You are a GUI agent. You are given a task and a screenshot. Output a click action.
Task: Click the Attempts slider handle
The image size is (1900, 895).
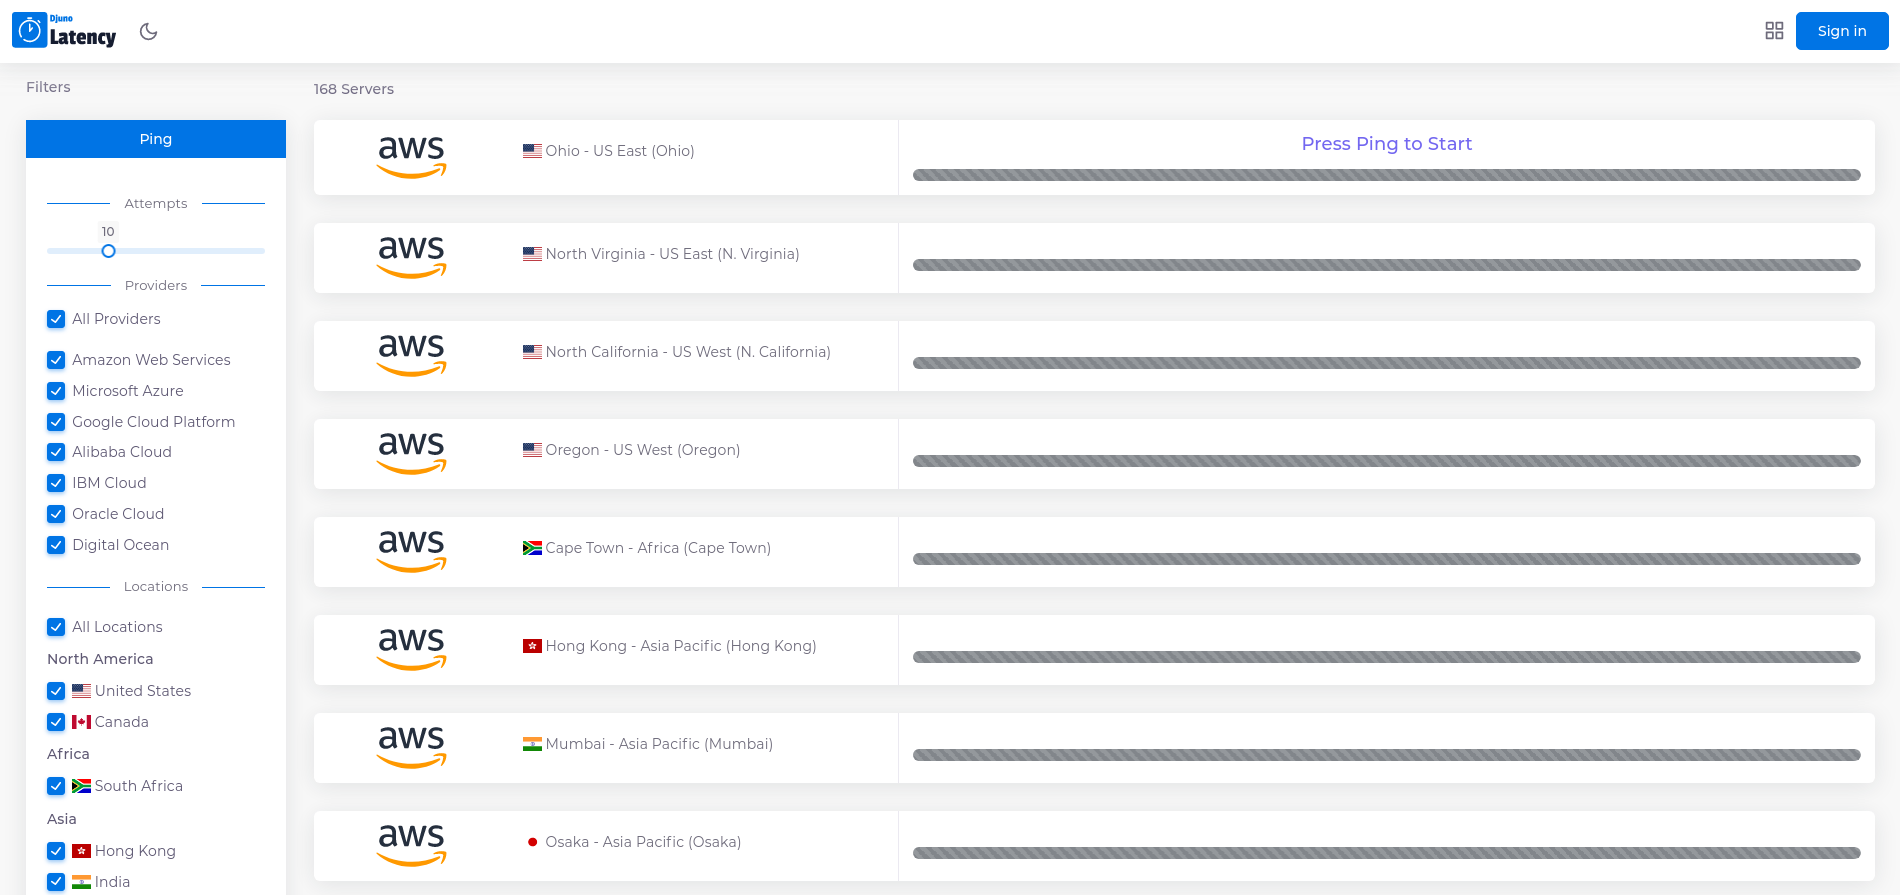(x=108, y=251)
